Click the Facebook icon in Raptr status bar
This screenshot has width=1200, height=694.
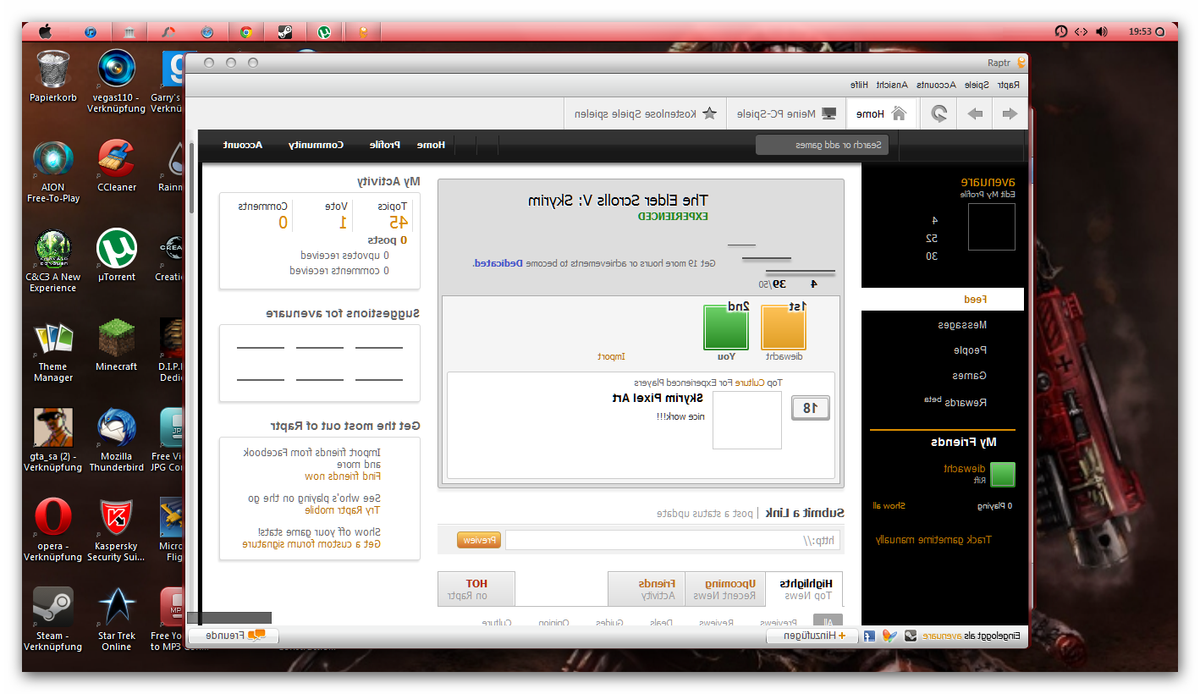point(870,635)
